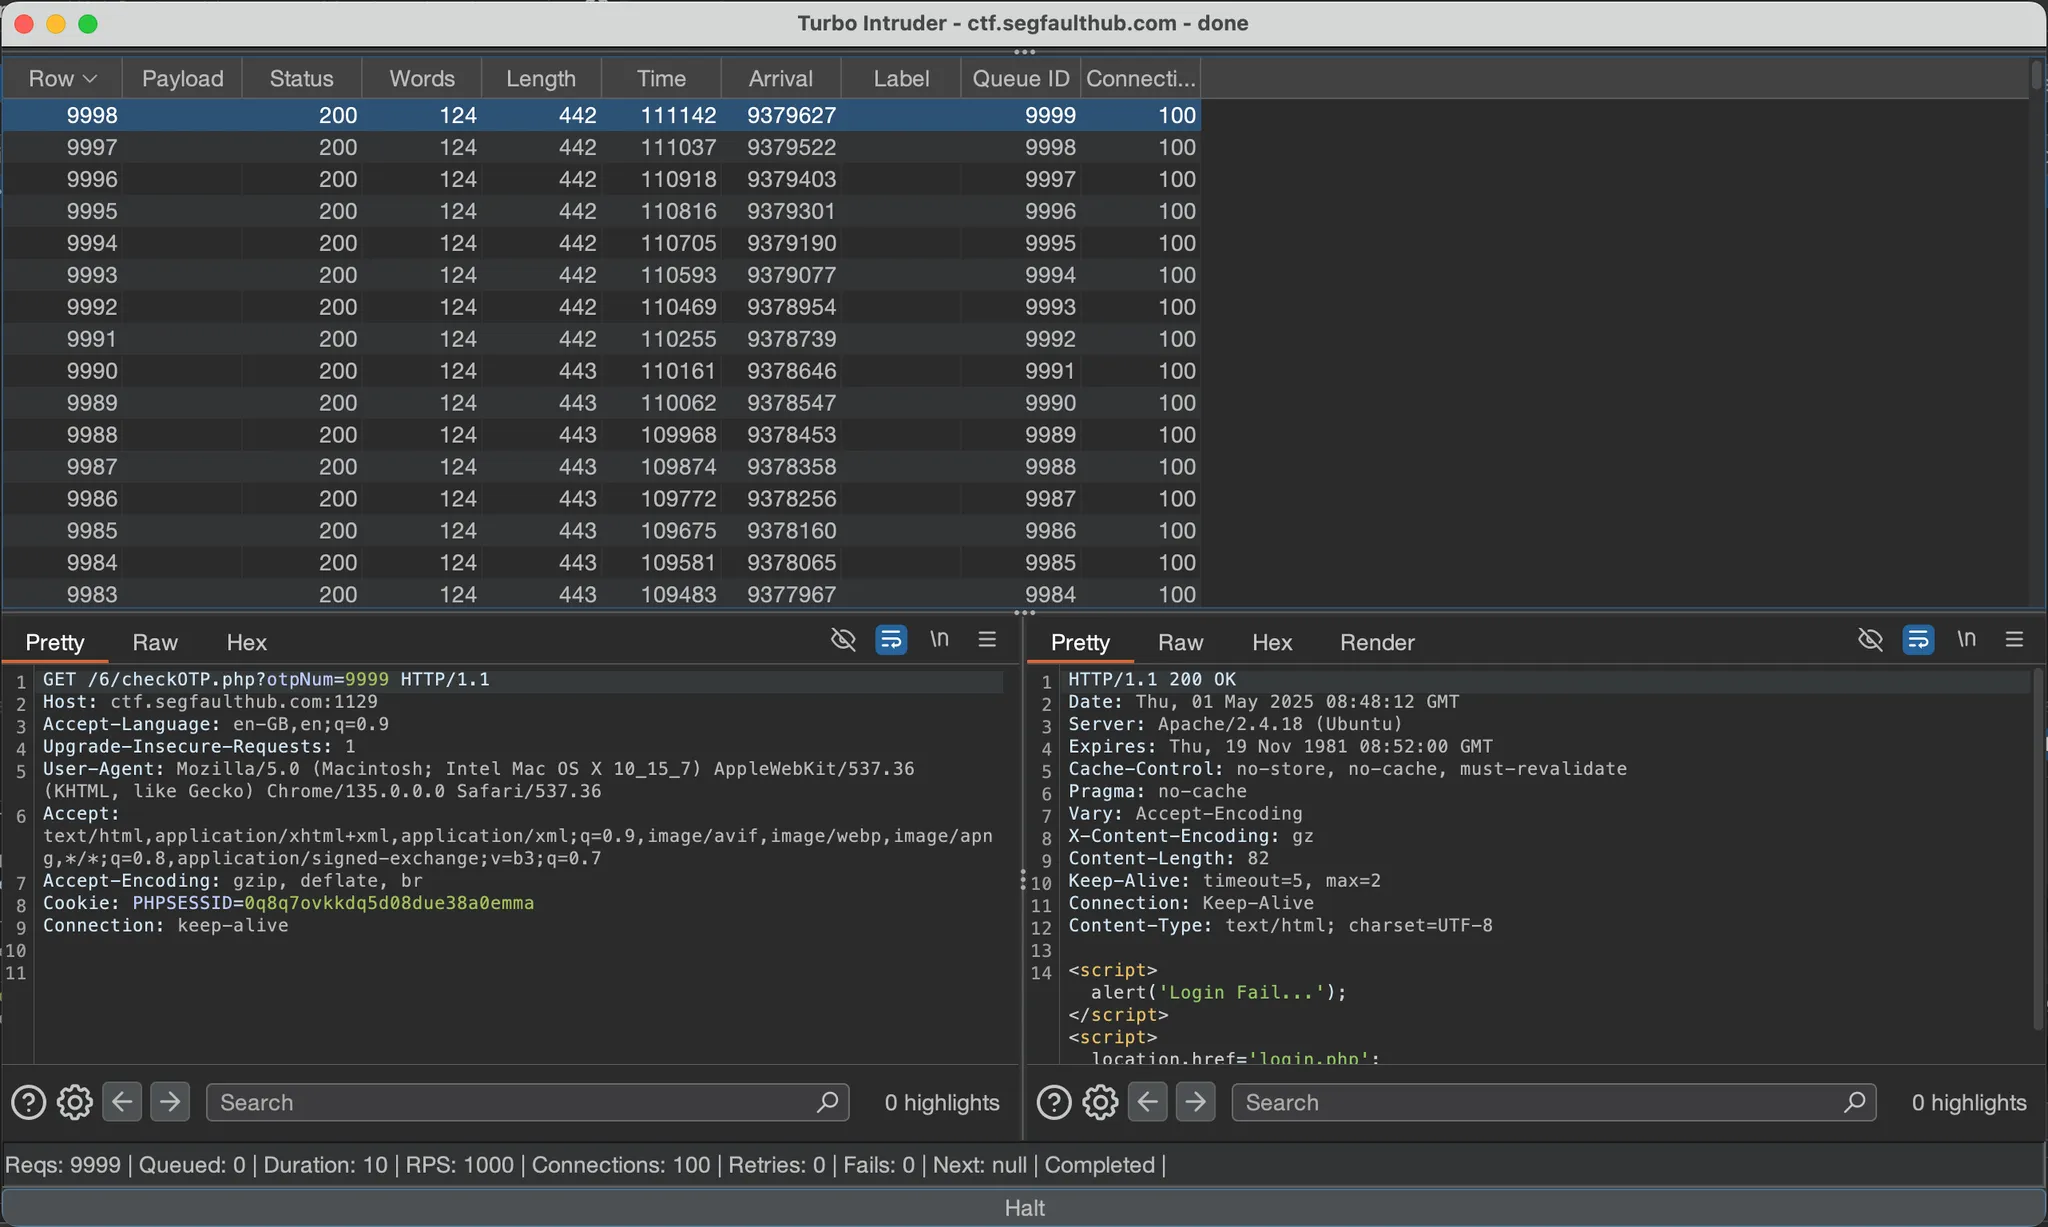Open response panel search settings gear
The height and width of the screenshot is (1227, 2048).
point(1100,1102)
